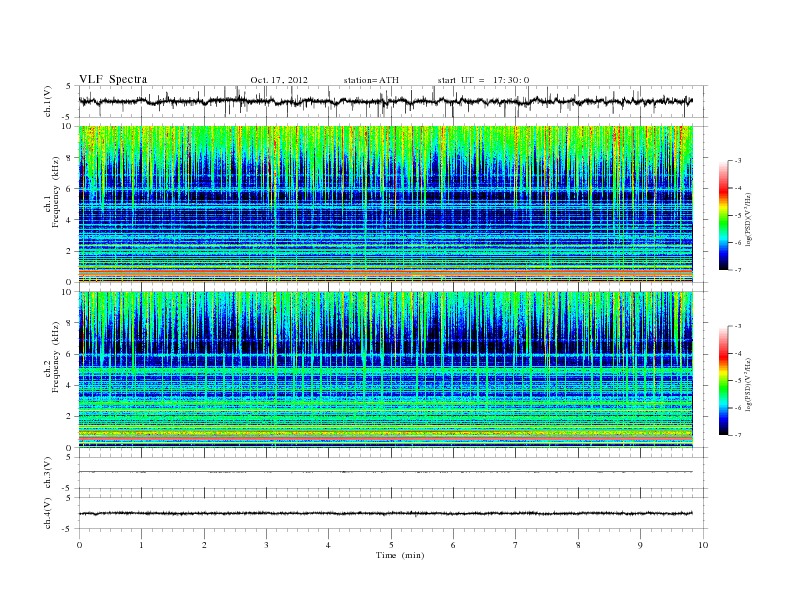Image resolution: width=792 pixels, height=612 pixels.
Task: Click the ch.1 colorbar "log(PSD)(V²/Hz)" label
Action: (748, 219)
